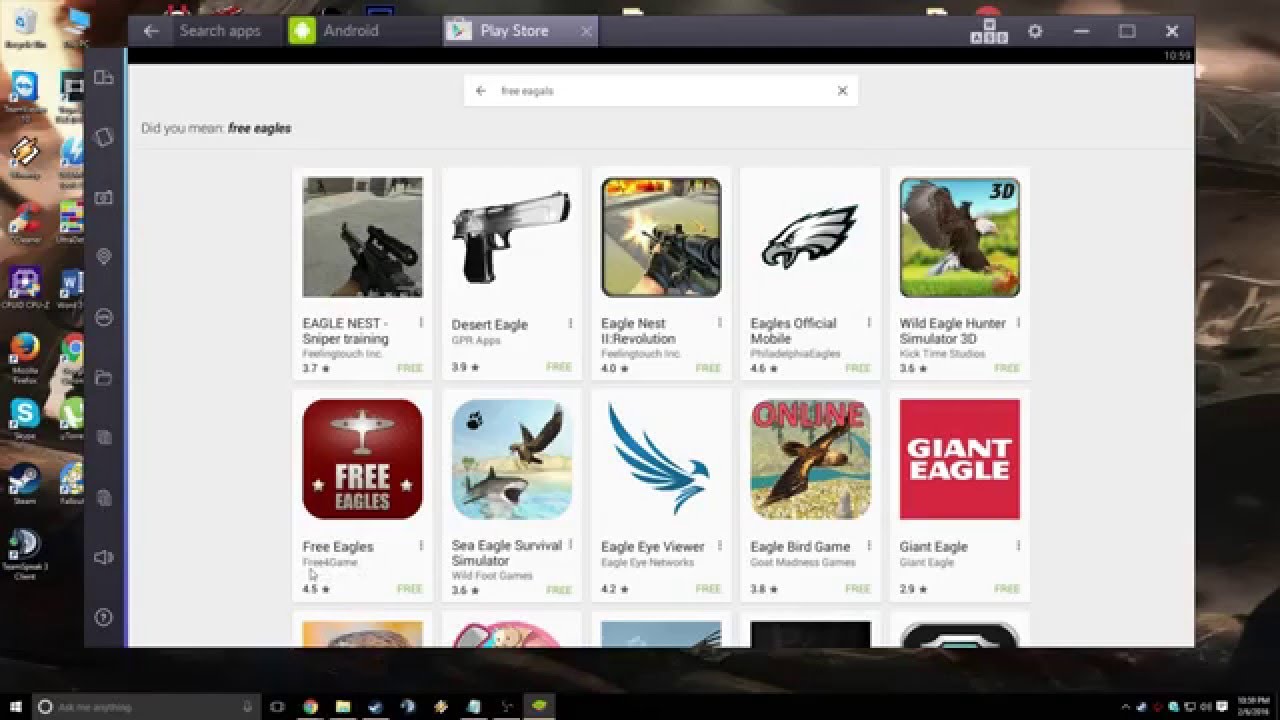1280x720 pixels.
Task: Open the three-dot menu on Sea Eagle Survival Simulator
Action: tap(570, 545)
